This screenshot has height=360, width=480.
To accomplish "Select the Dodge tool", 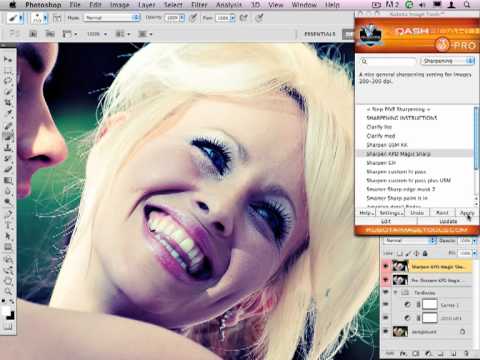I will (8, 202).
